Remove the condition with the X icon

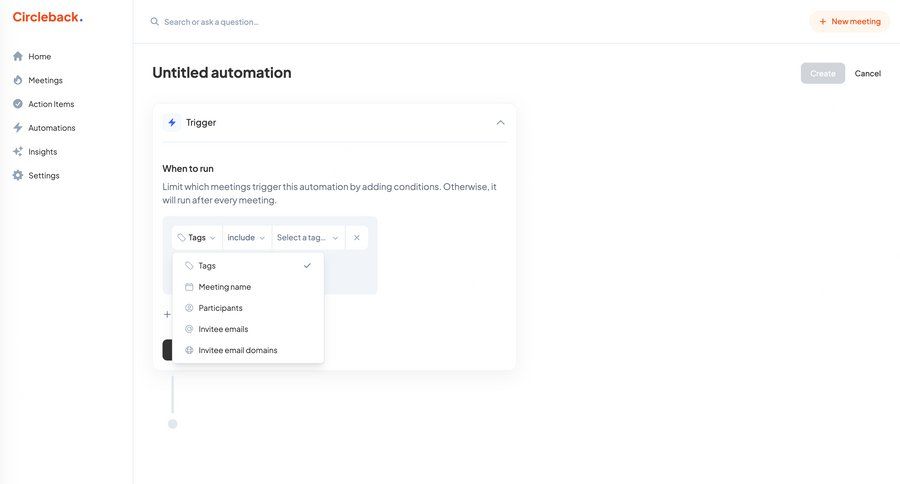point(356,238)
